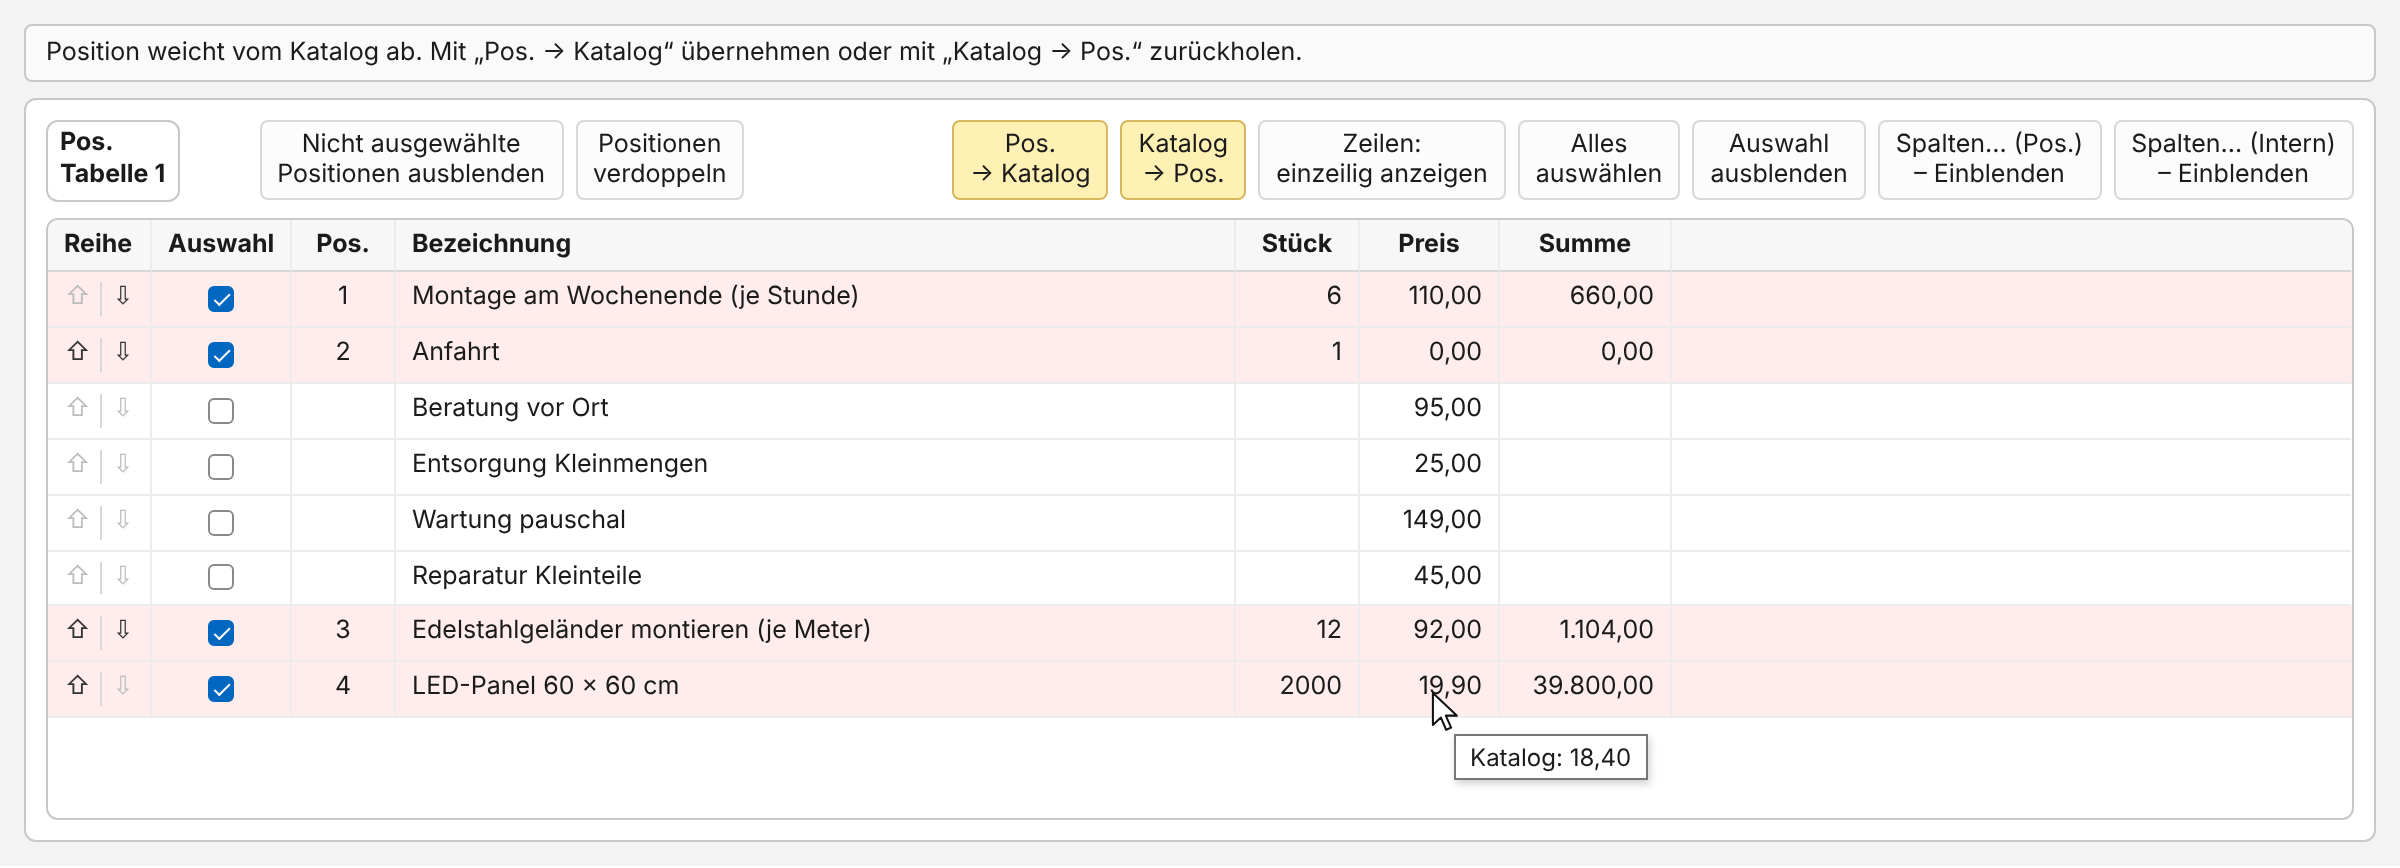Toggle Zeilen: einzeilig anzeigen
Screen dimensions: 2400x868
[1382, 160]
